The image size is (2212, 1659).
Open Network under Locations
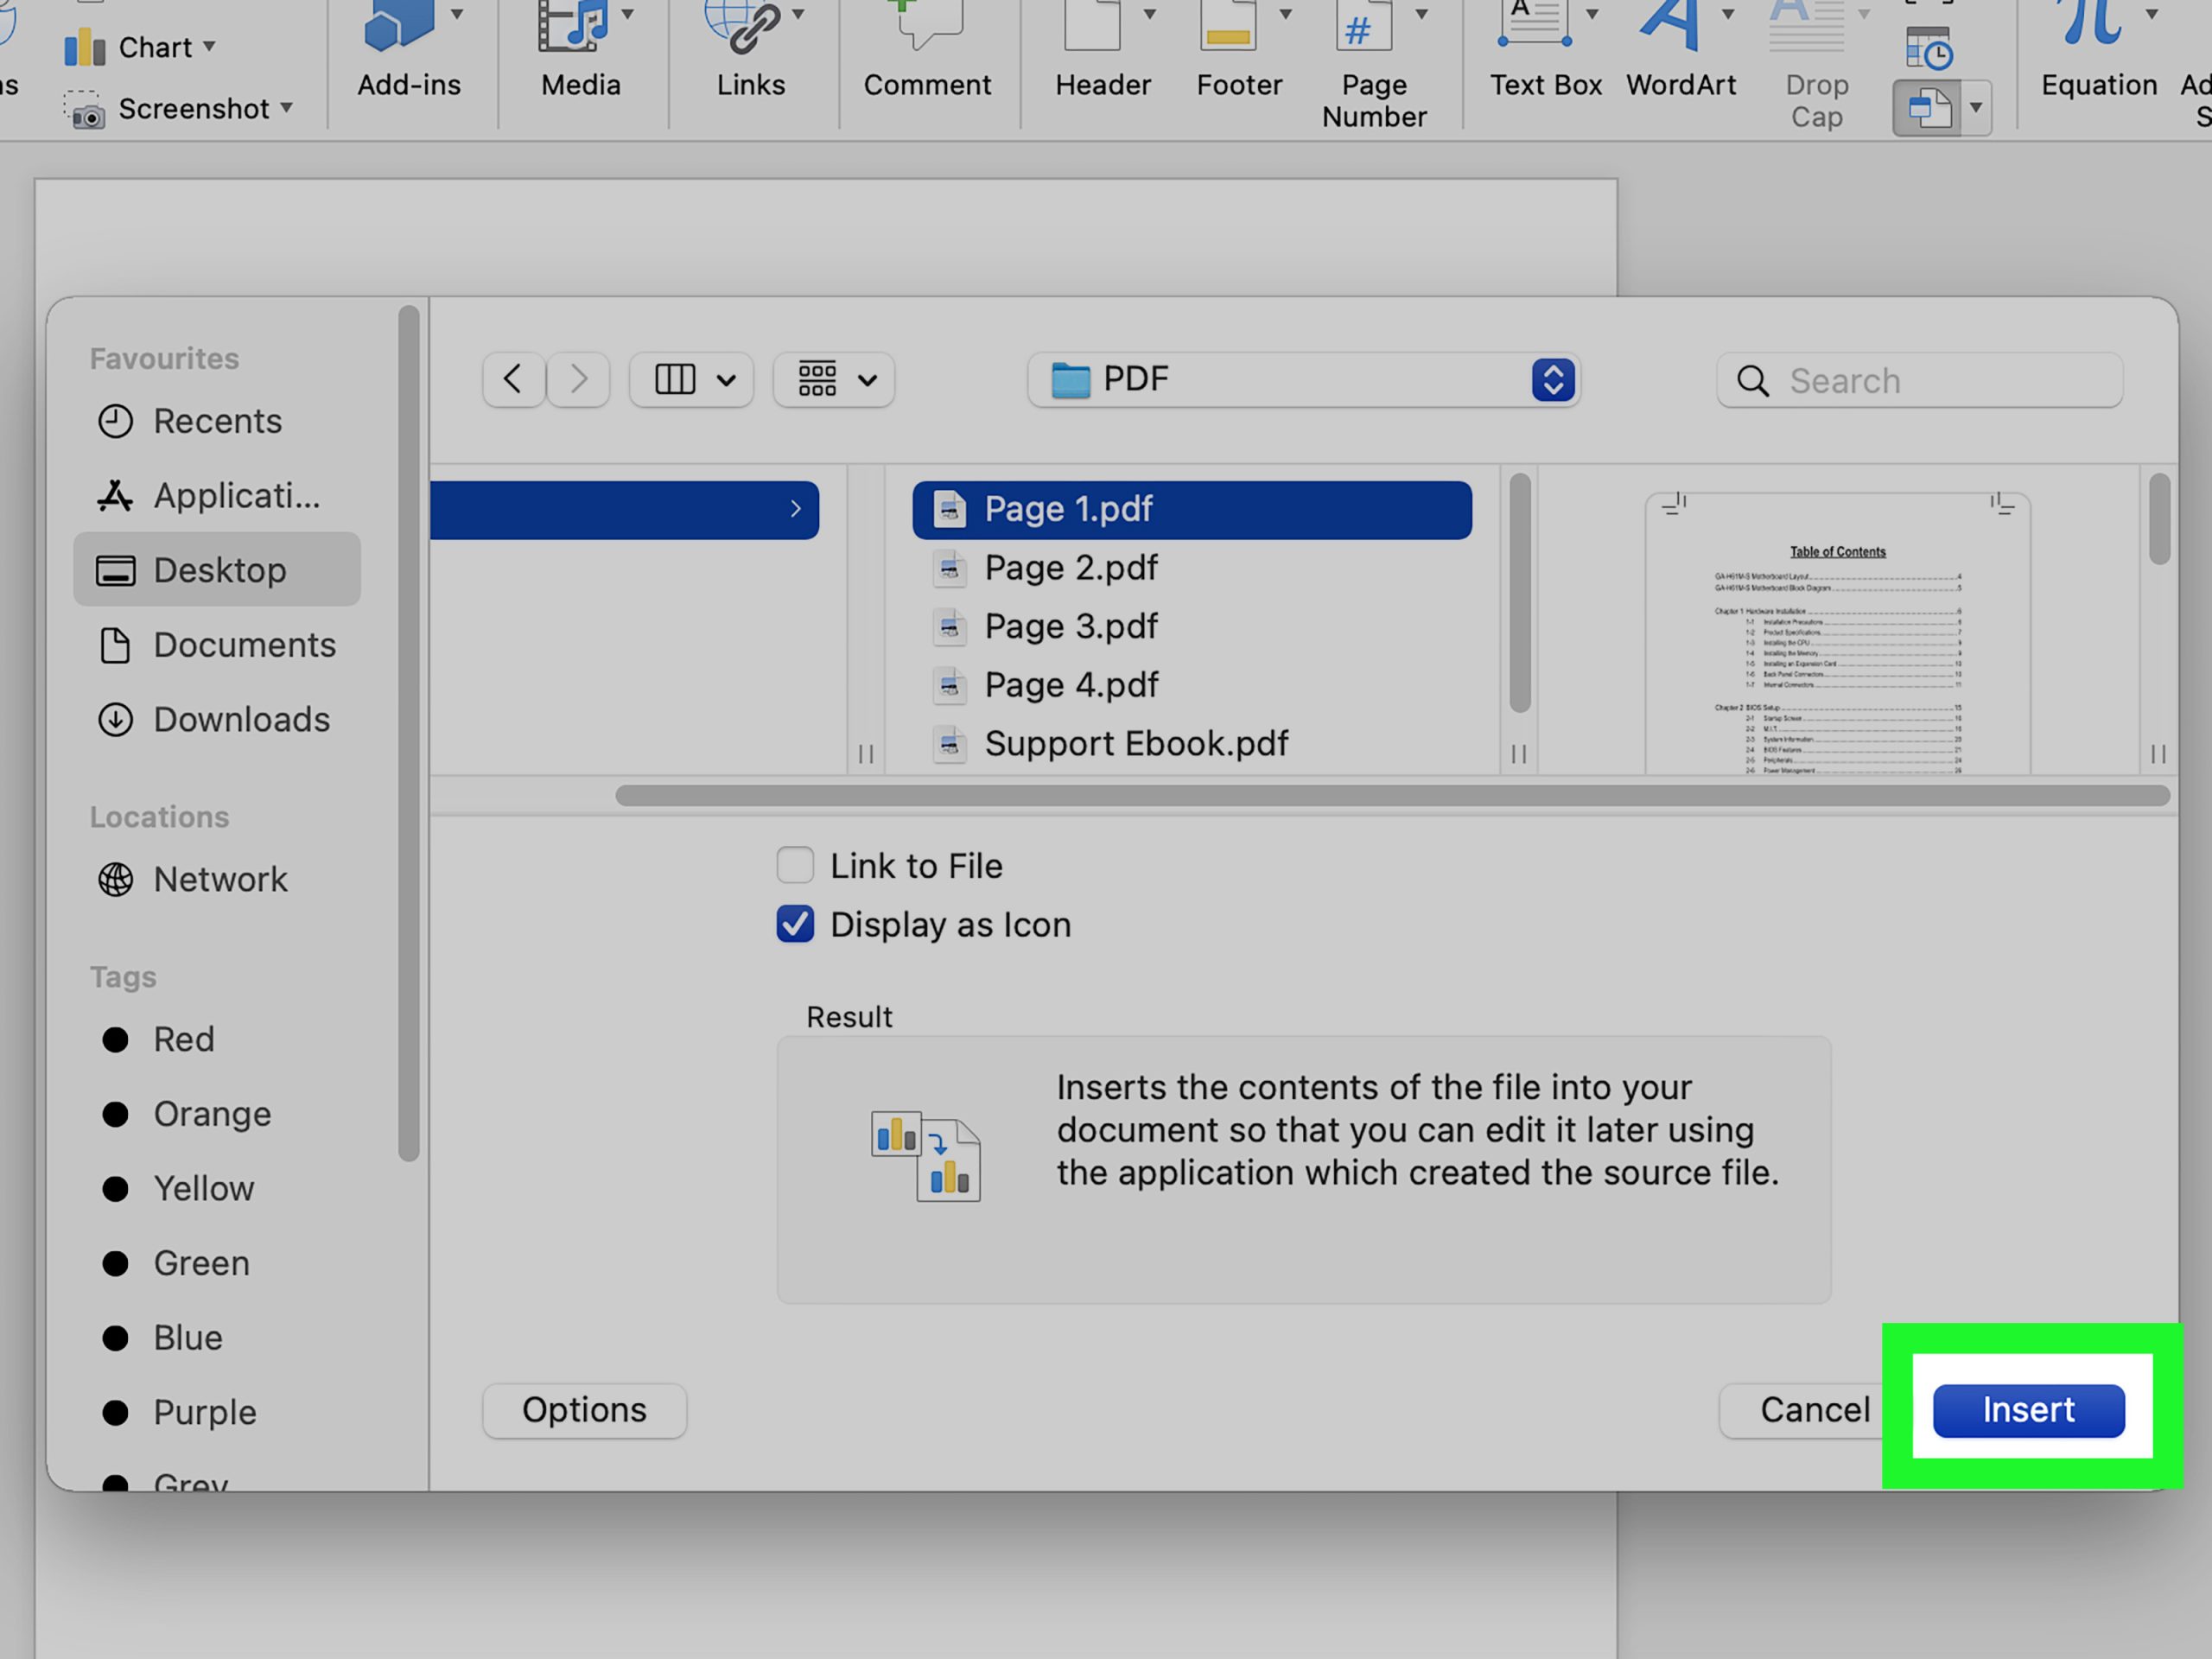pyautogui.click(x=217, y=879)
